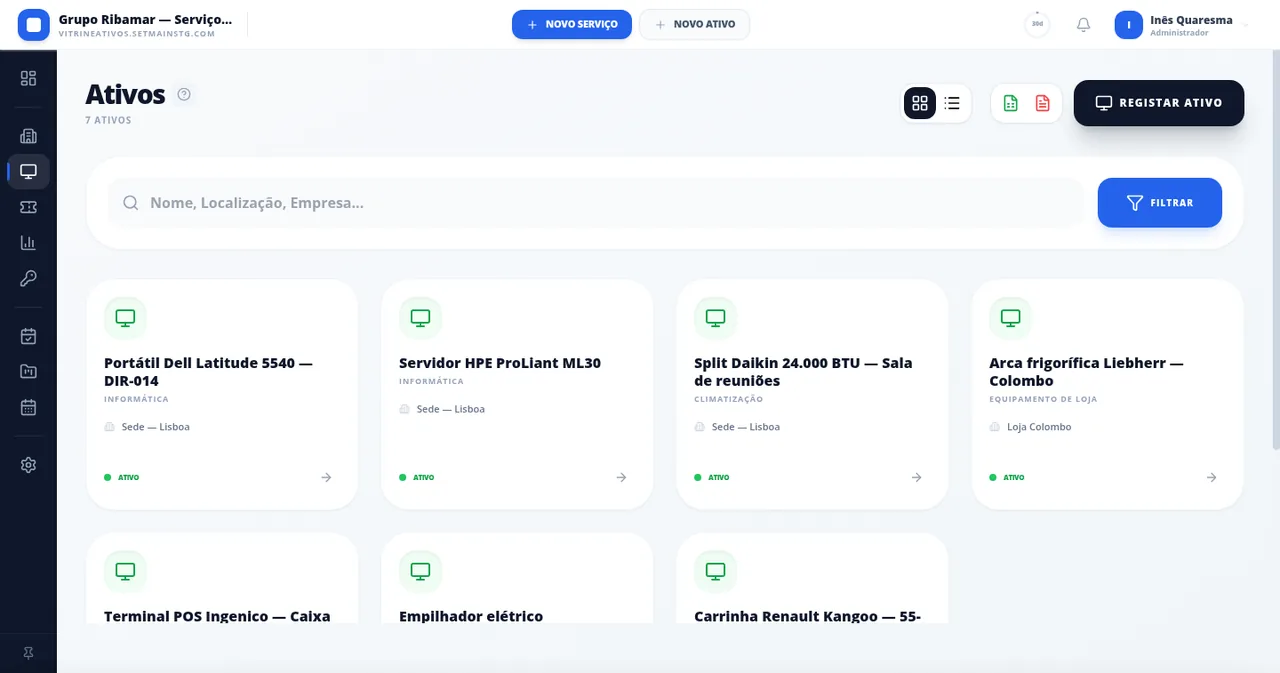Export assets with the red document icon

[1043, 103]
